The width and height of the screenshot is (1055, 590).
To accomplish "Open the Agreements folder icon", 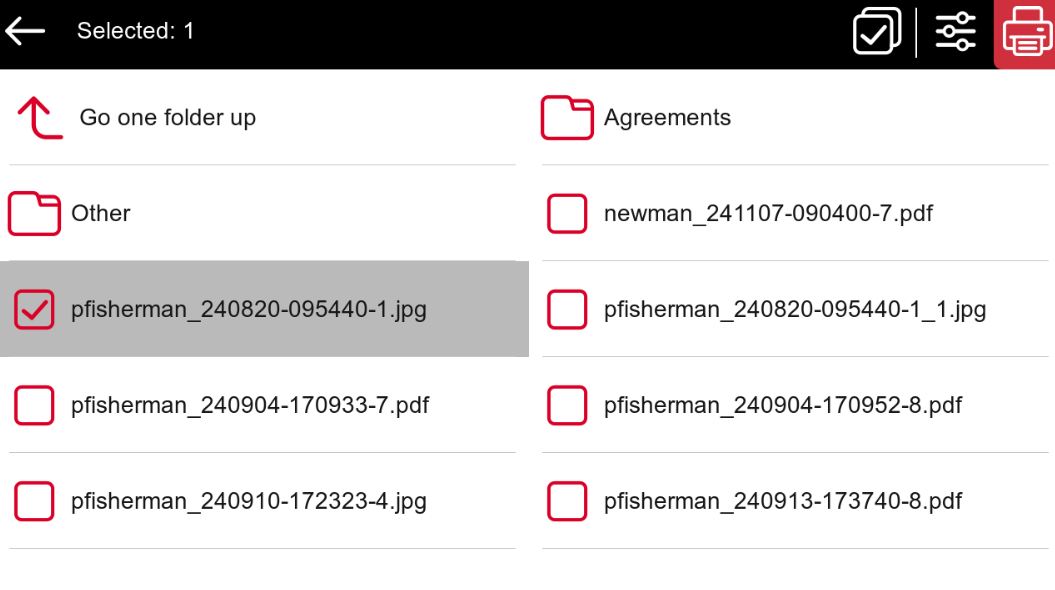I will point(567,118).
